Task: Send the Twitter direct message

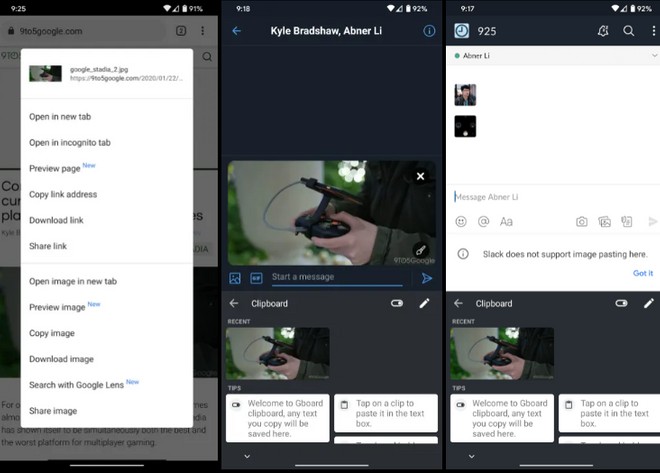Action: 426,278
